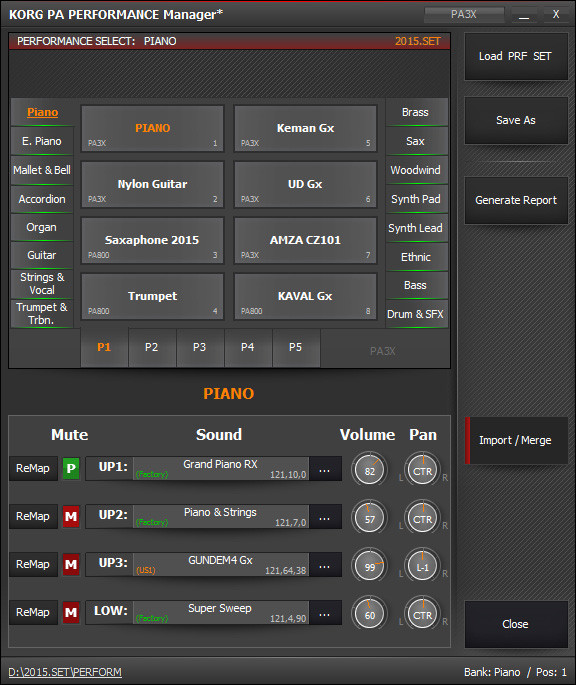The image size is (576, 685).
Task: Select the Ethnic bank
Action: tap(416, 257)
